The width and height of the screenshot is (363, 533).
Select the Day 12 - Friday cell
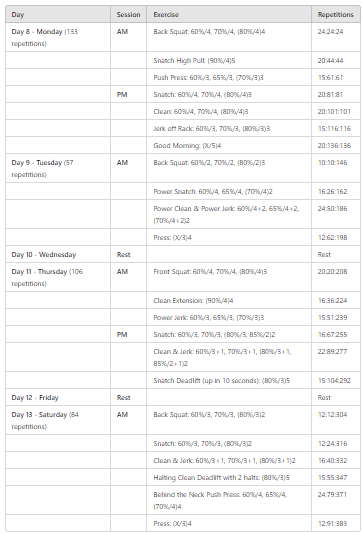[x=58, y=397]
